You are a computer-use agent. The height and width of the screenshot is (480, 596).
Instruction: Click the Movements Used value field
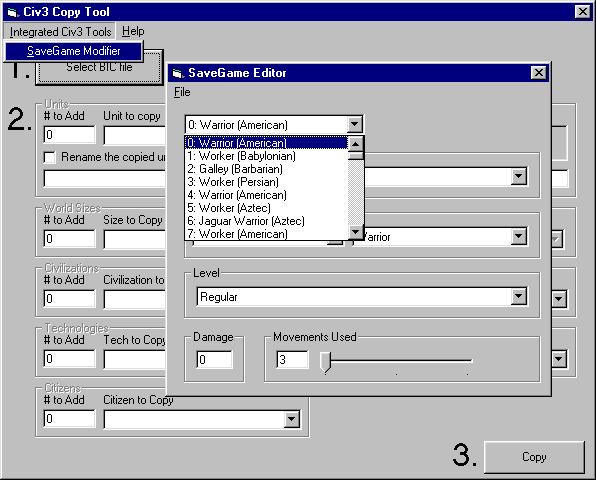292,359
